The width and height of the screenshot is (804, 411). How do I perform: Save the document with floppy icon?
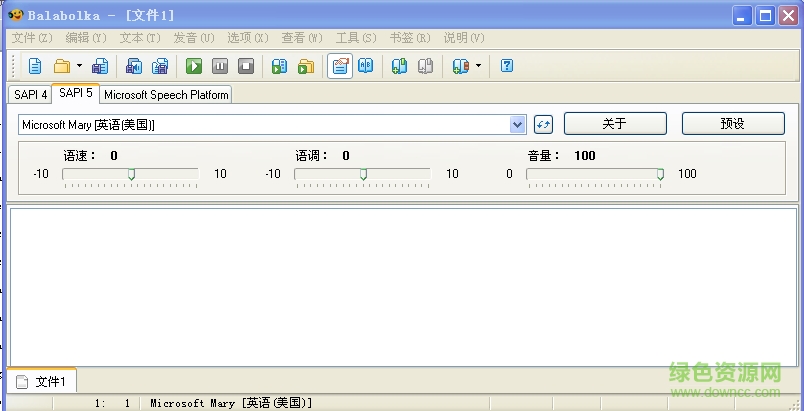click(x=99, y=66)
